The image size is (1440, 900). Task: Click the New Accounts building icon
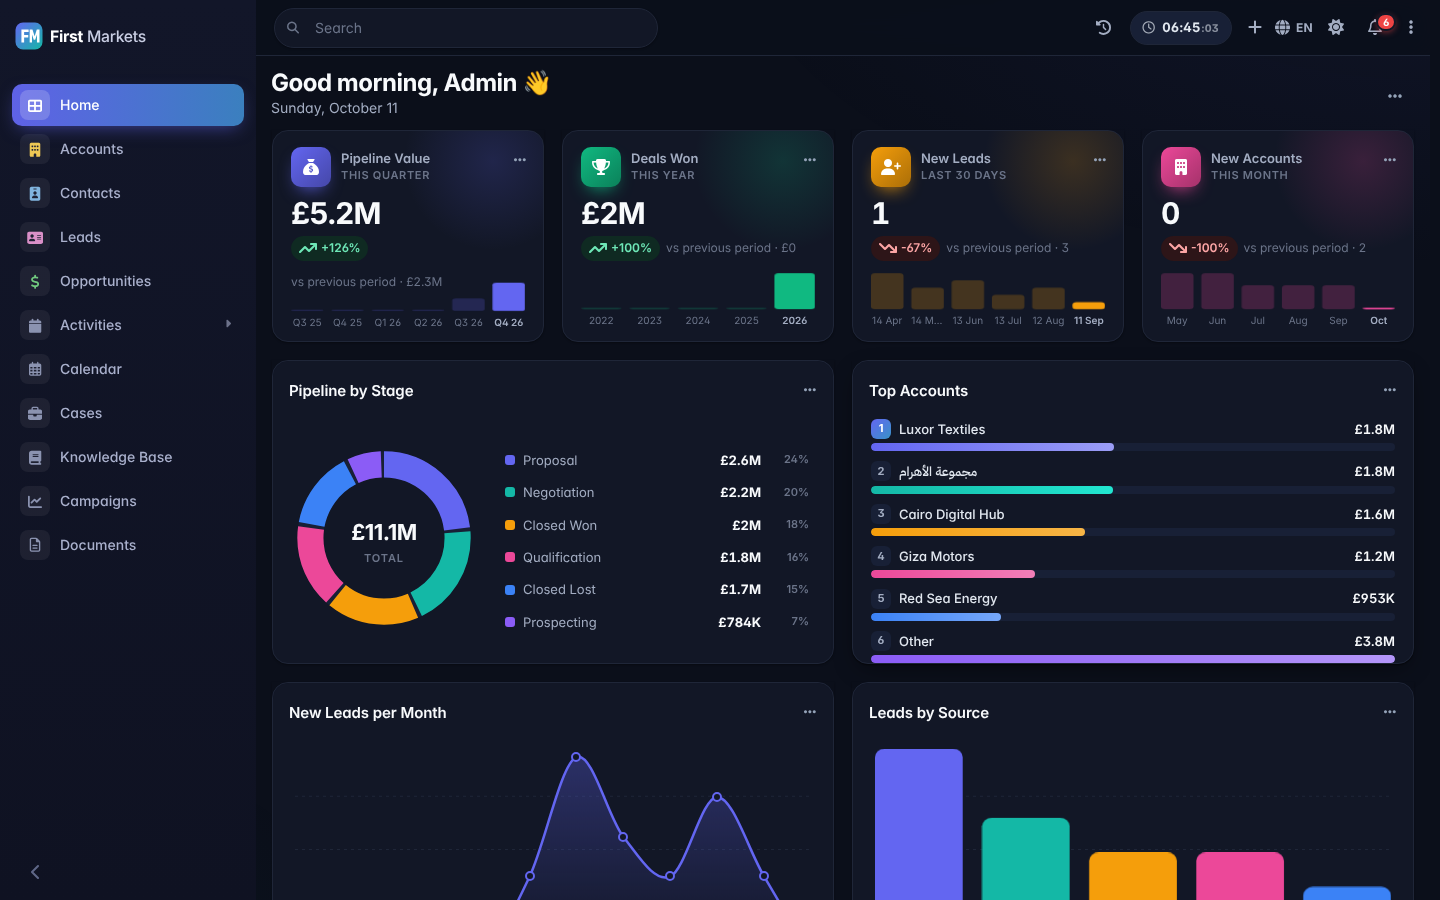(x=1181, y=167)
